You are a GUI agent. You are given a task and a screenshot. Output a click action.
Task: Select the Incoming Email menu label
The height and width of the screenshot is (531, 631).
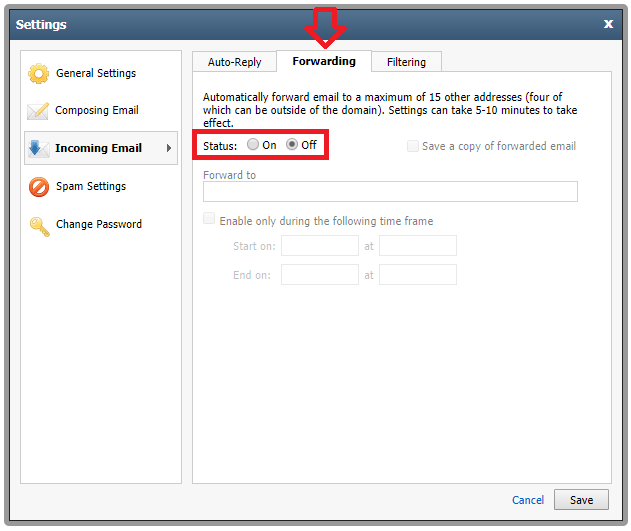(98, 148)
